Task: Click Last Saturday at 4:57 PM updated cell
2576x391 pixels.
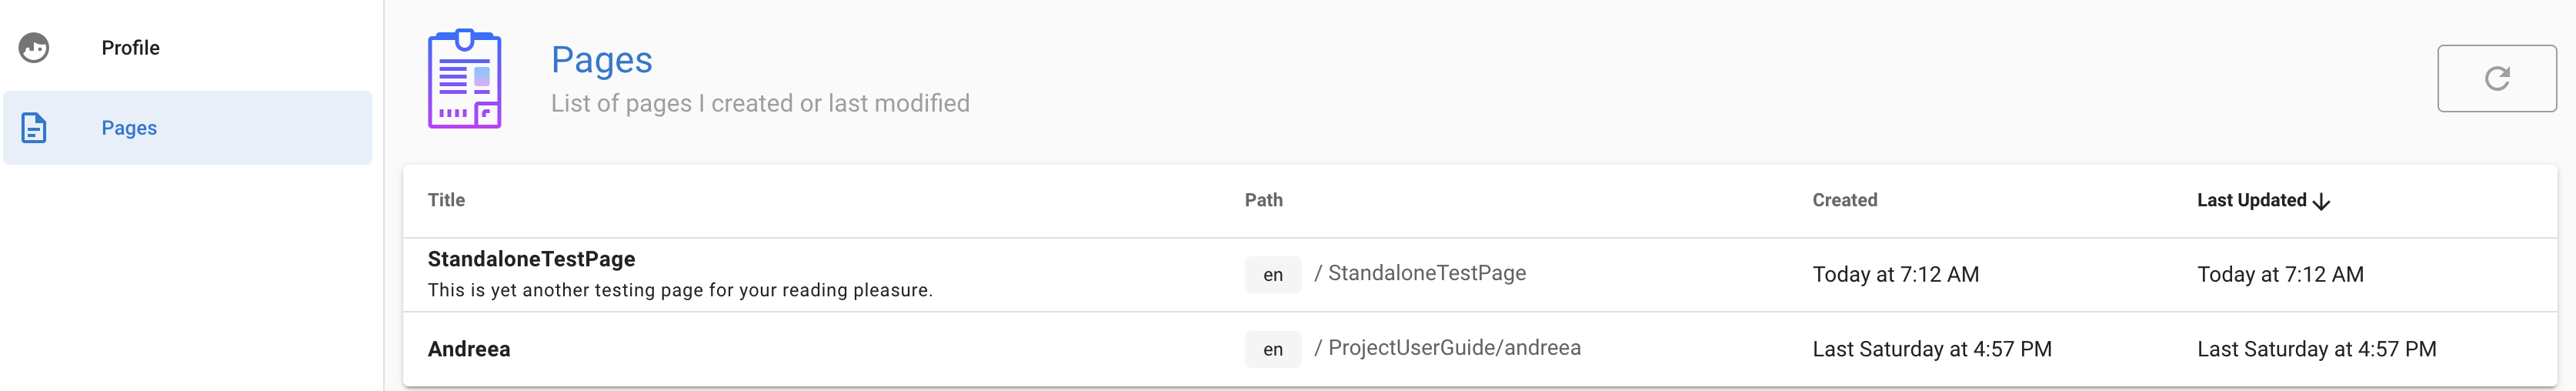Action: [x=2316, y=349]
